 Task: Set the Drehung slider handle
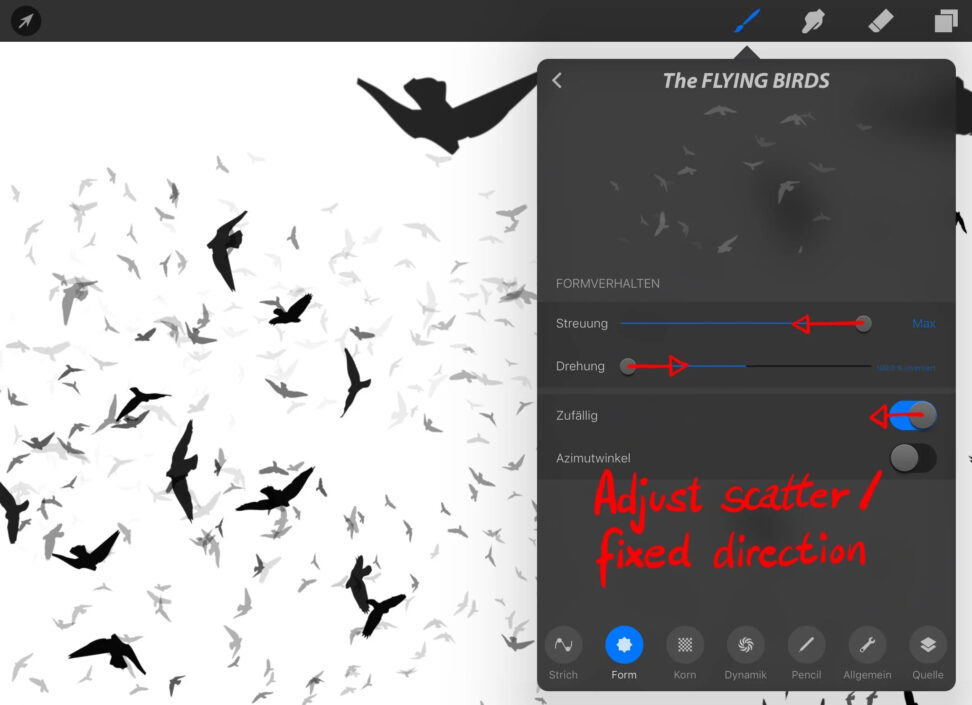[629, 366]
